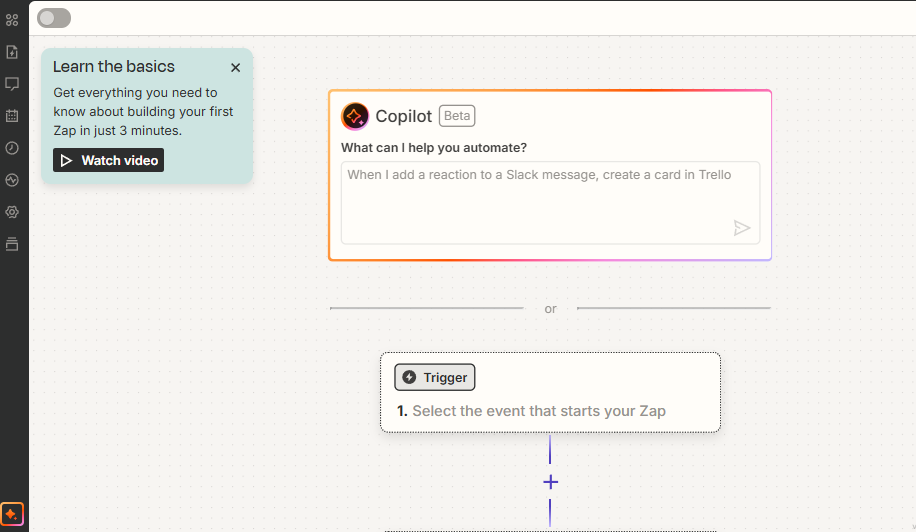
Task: Click the send arrow in Copilot box
Action: pyautogui.click(x=741, y=228)
